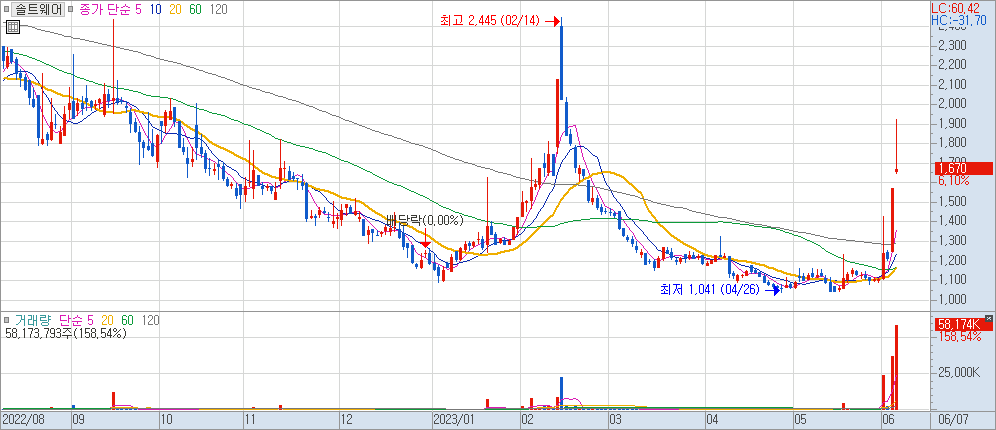Click the orange 20 volume average legend
This screenshot has width=996, height=430.
pos(107,321)
